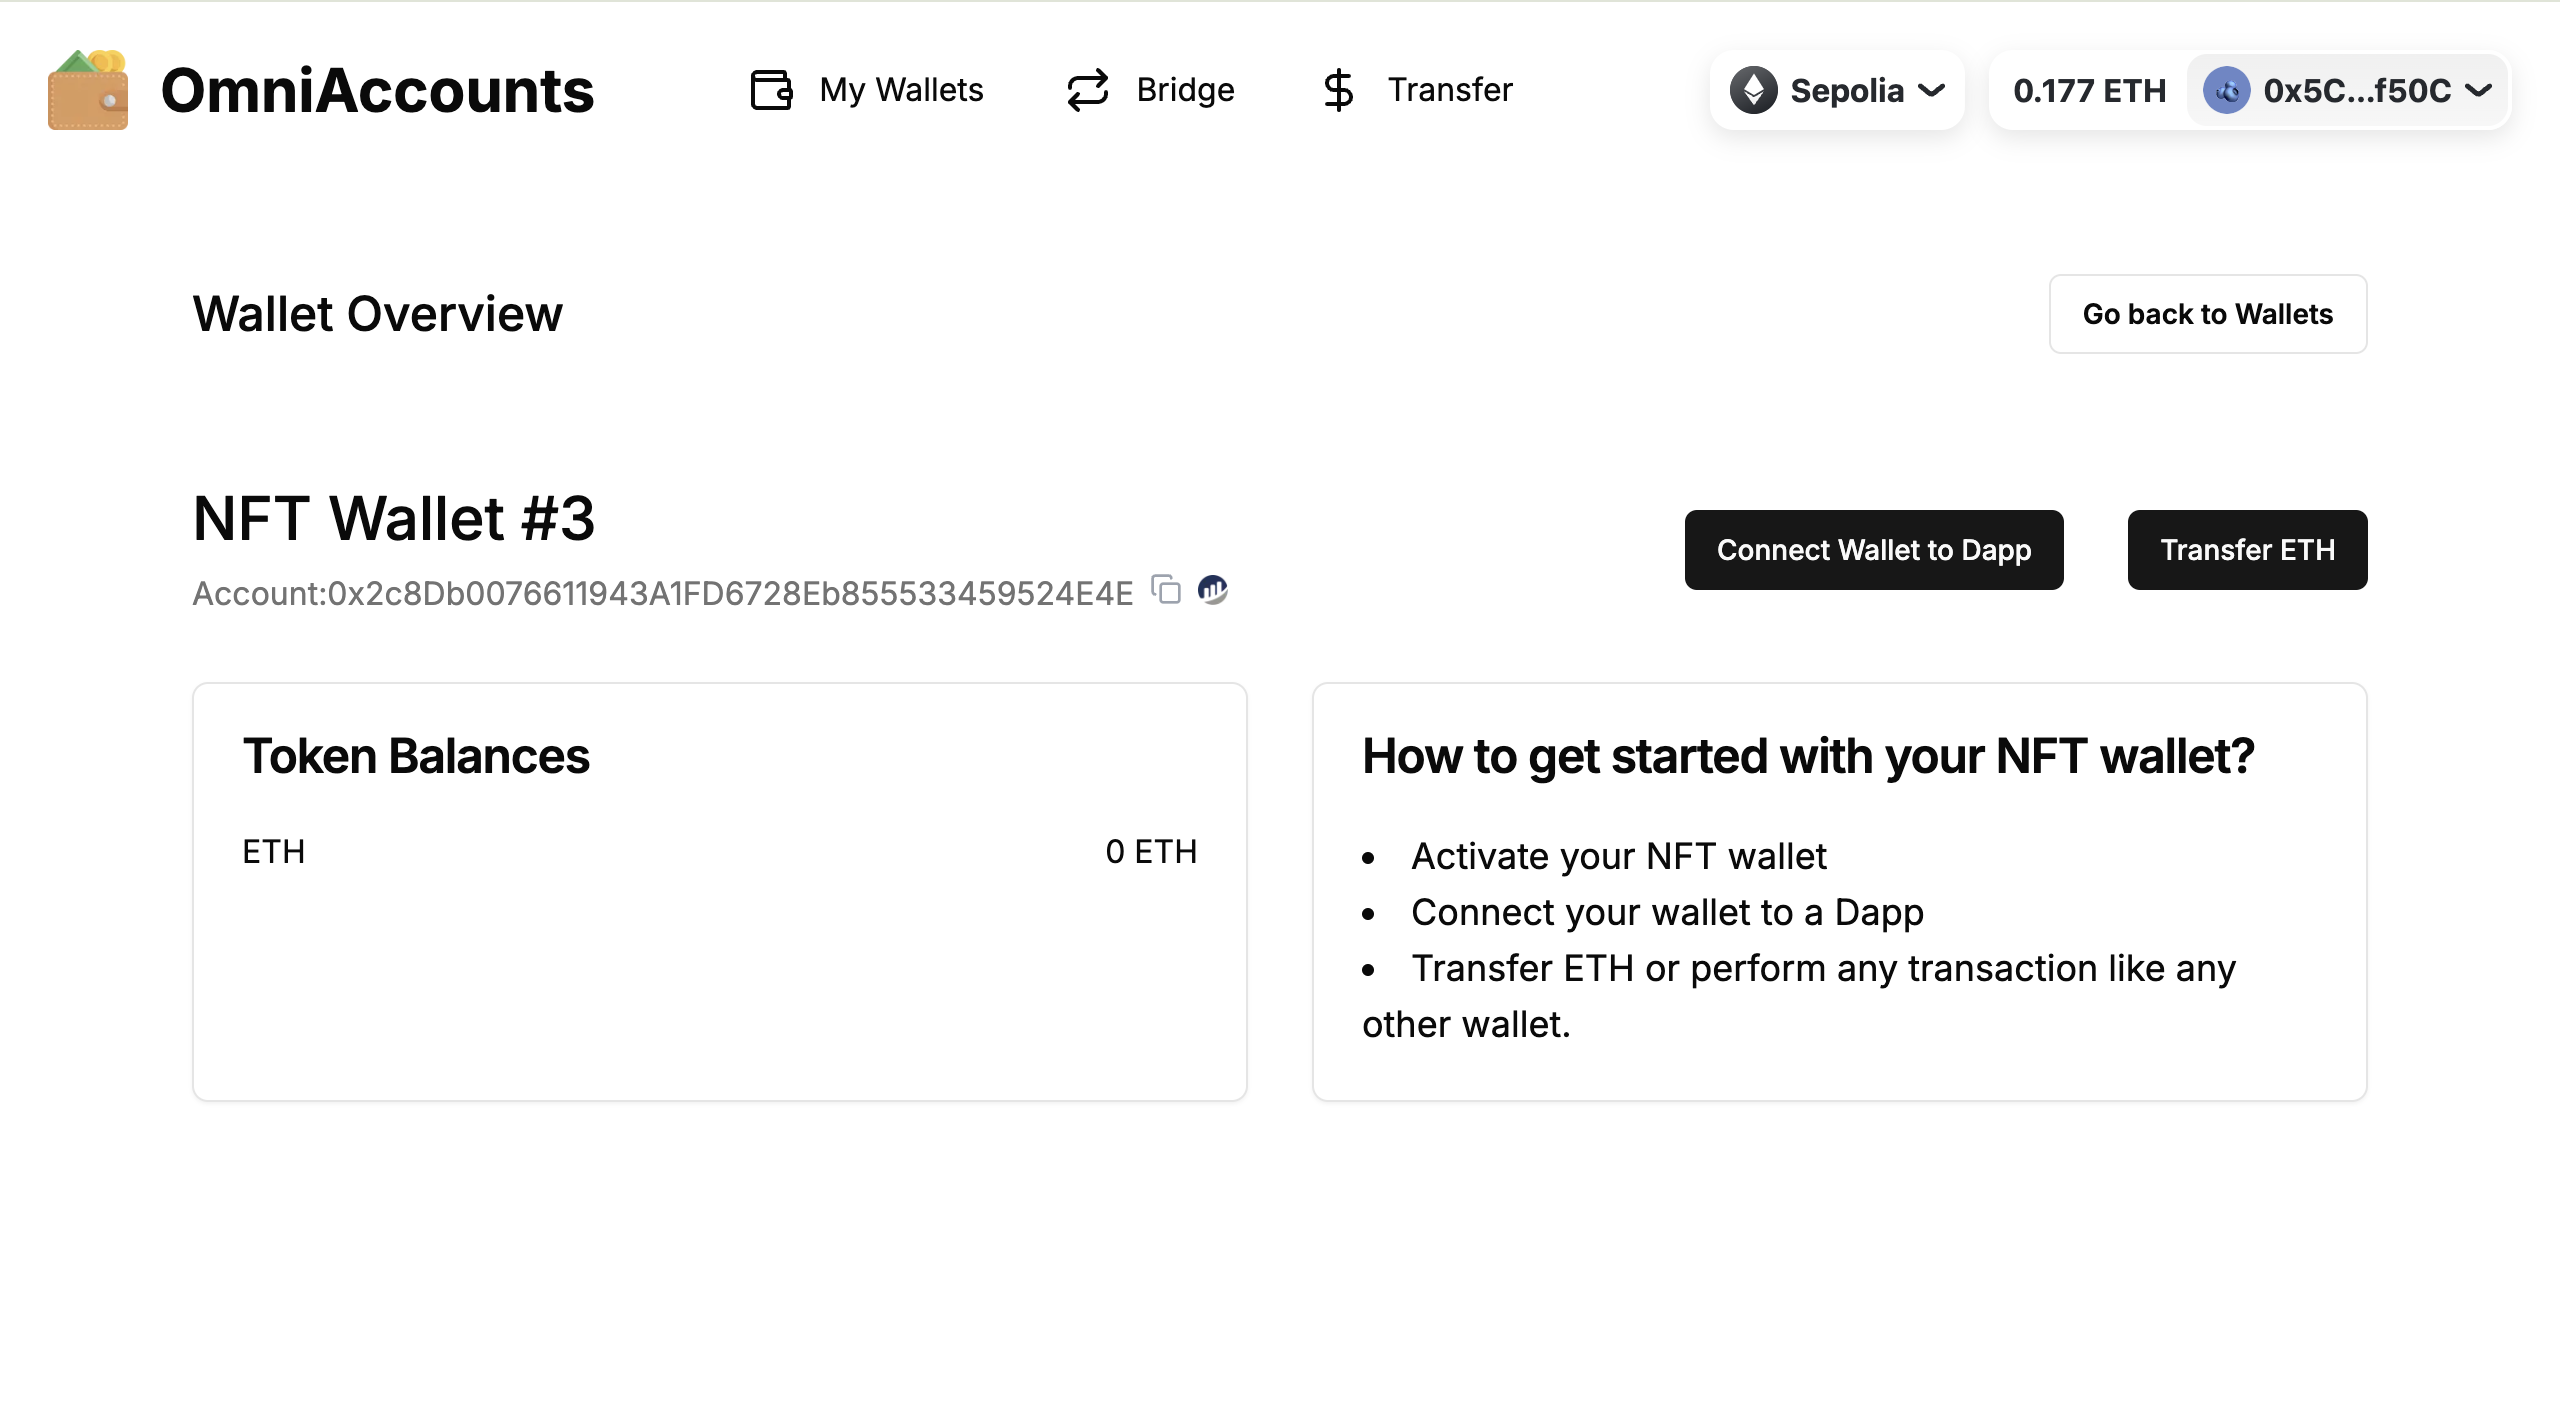Image resolution: width=2560 pixels, height=1426 pixels.
Task: Select the Bridge navigation tab
Action: click(x=1150, y=90)
